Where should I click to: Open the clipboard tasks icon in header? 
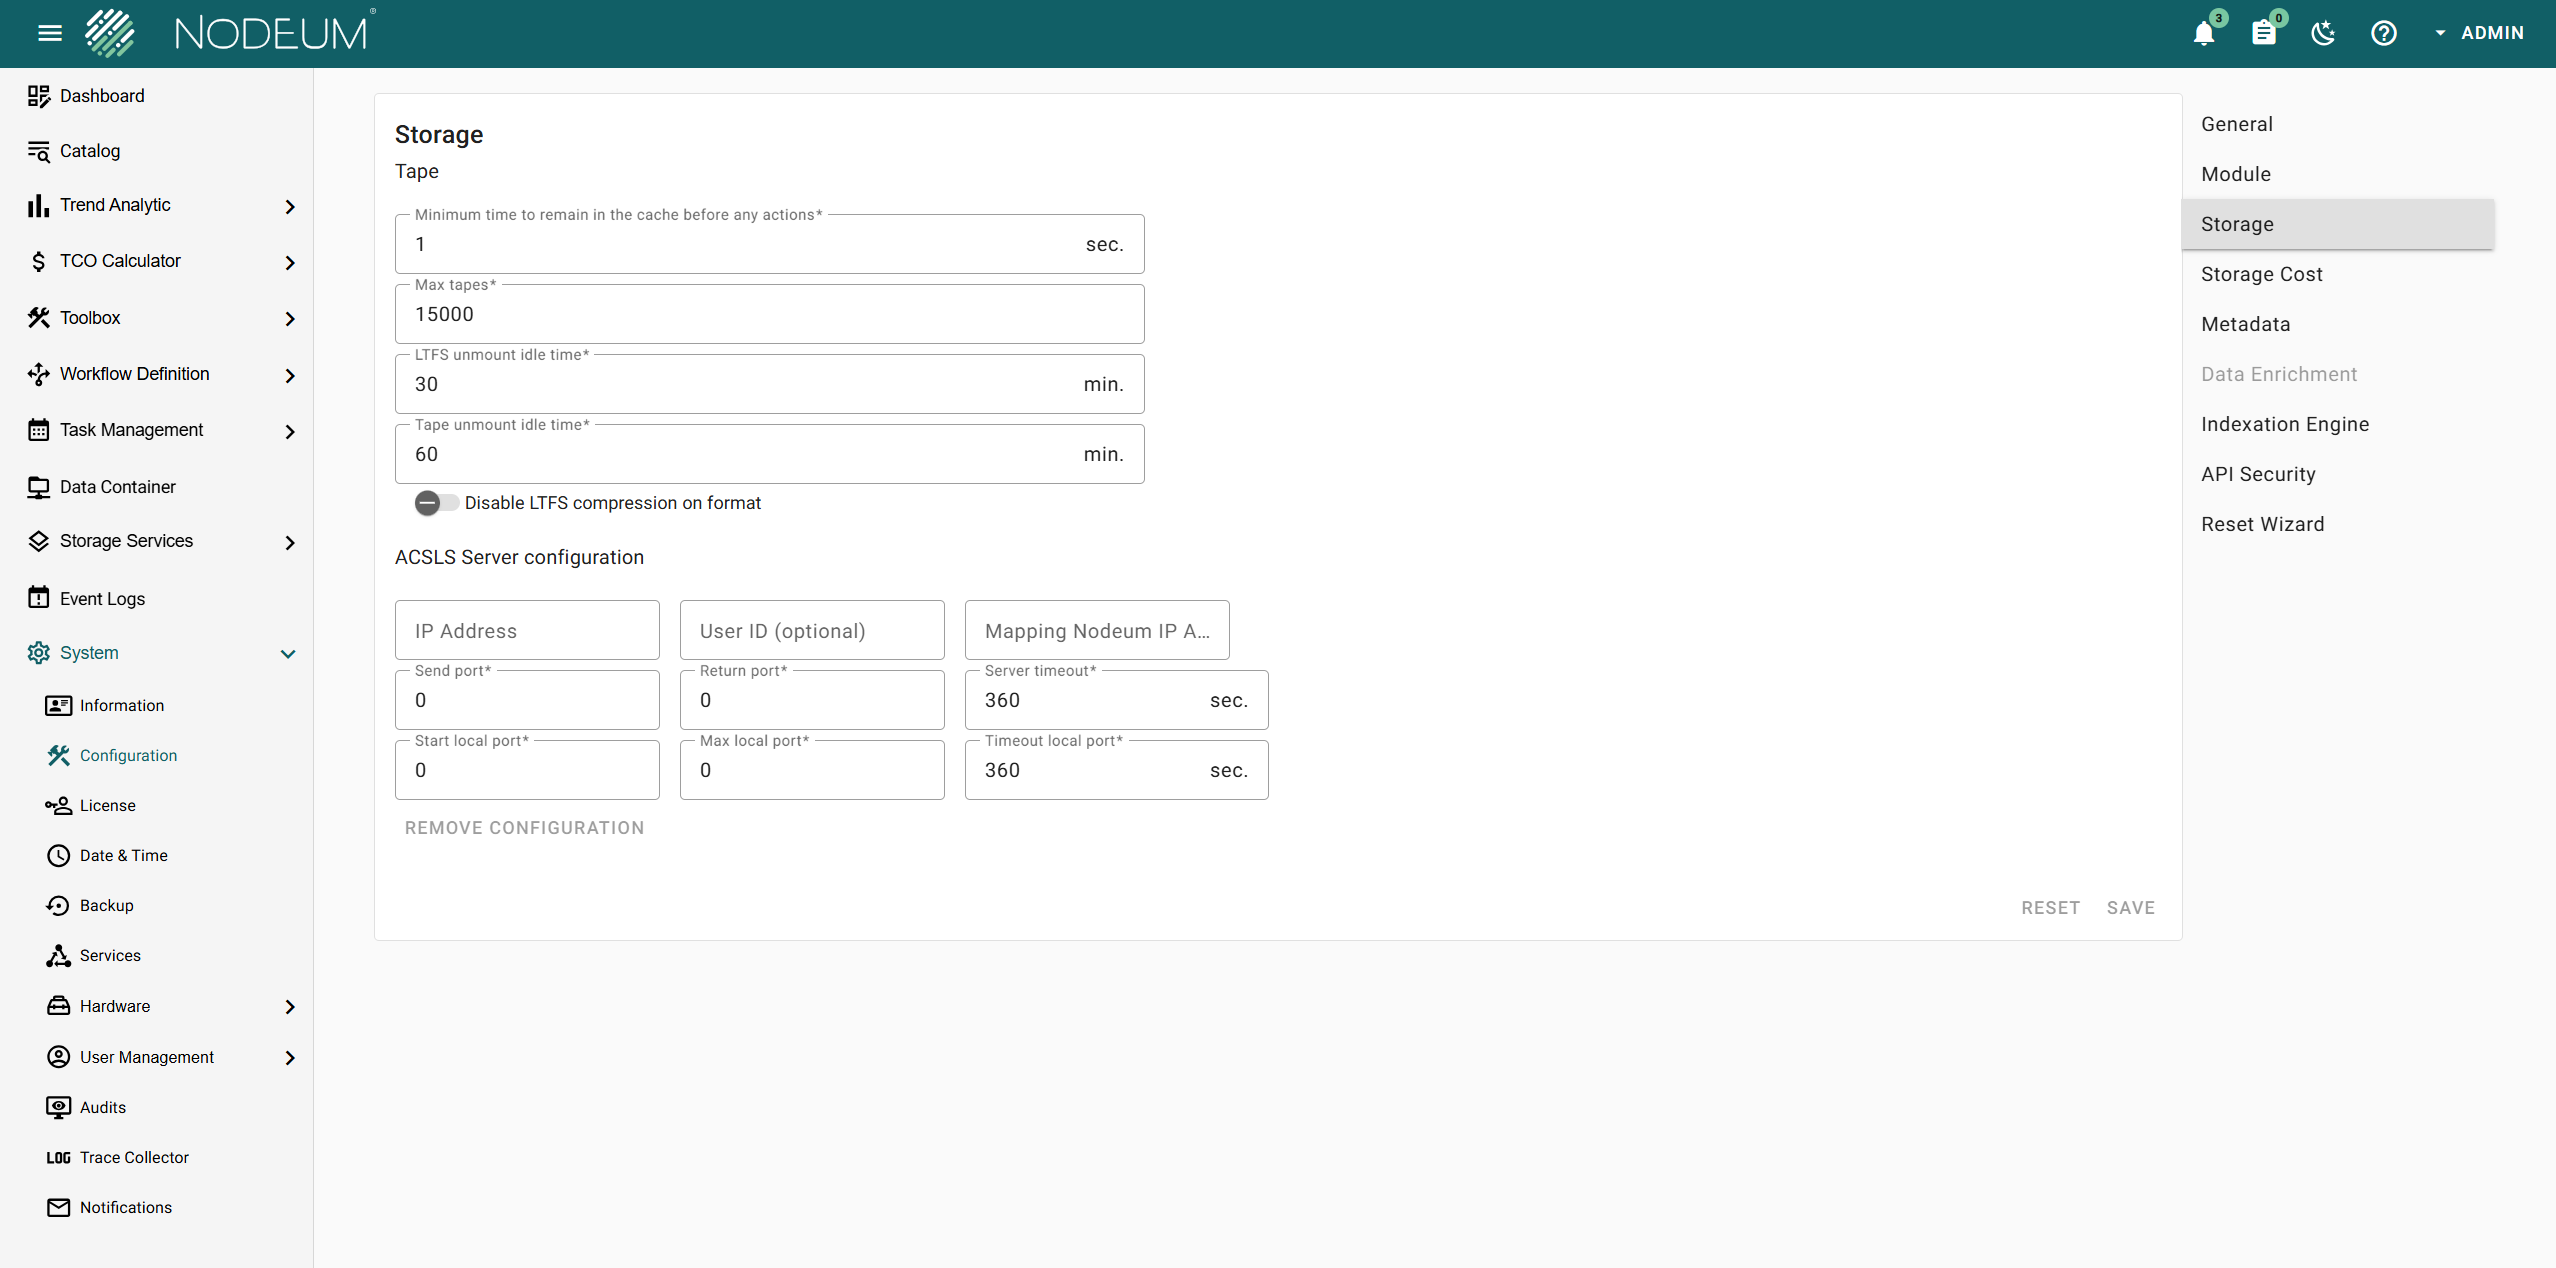[2263, 34]
